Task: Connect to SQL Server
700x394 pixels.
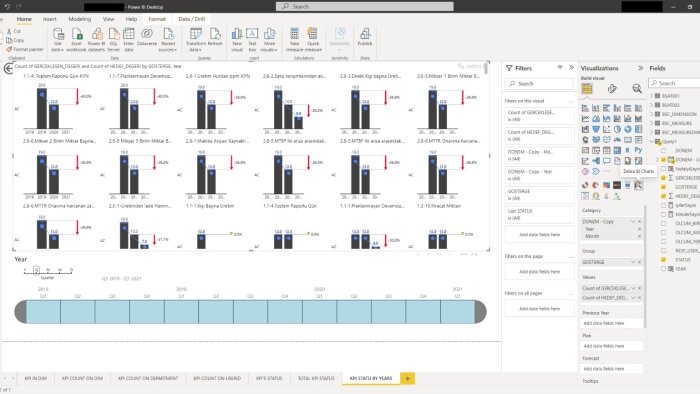Action: click(x=114, y=39)
